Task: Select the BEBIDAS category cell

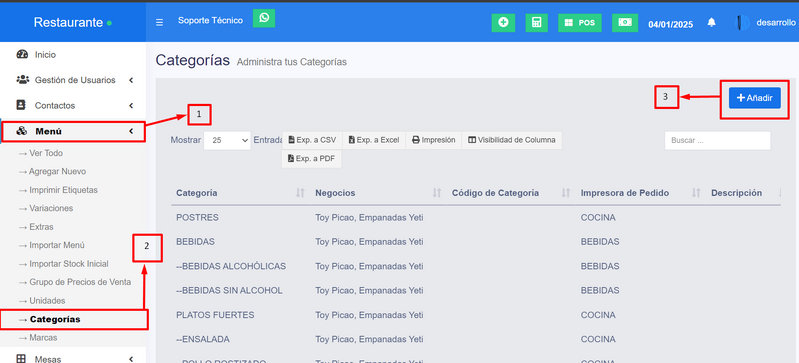Action: click(x=195, y=242)
